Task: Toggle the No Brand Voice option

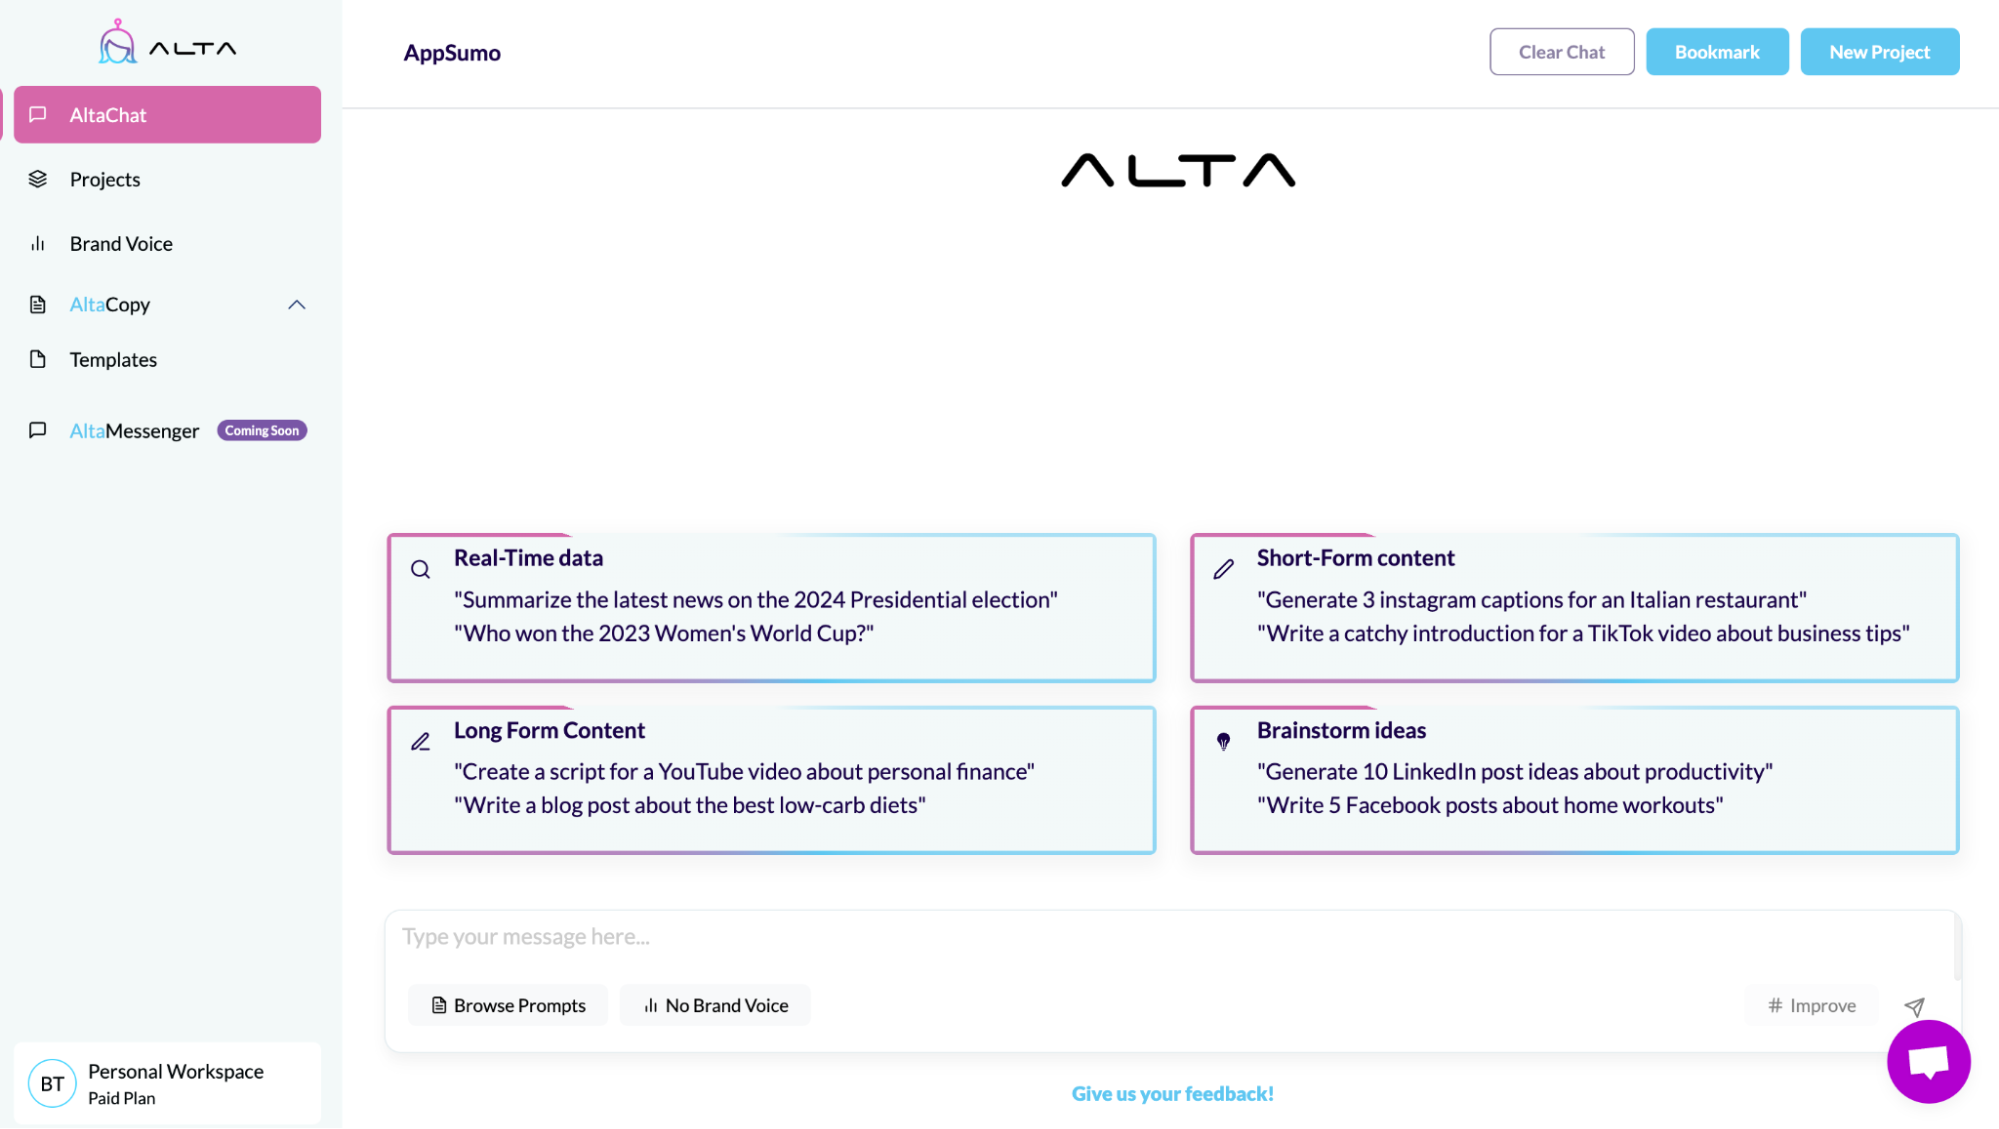Action: pos(715,1004)
